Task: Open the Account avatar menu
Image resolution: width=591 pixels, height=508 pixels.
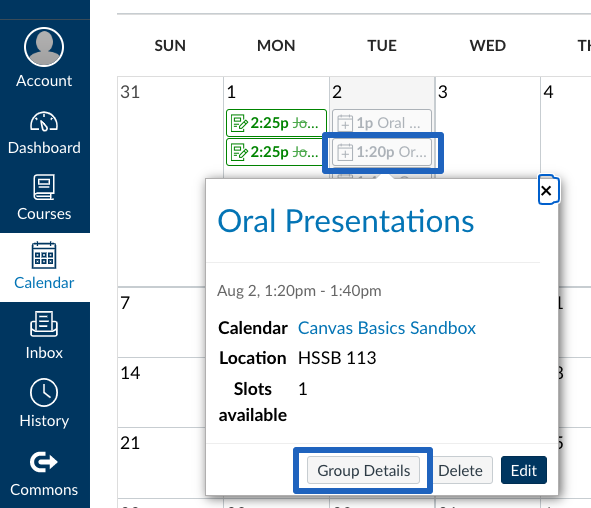Action: click(44, 47)
